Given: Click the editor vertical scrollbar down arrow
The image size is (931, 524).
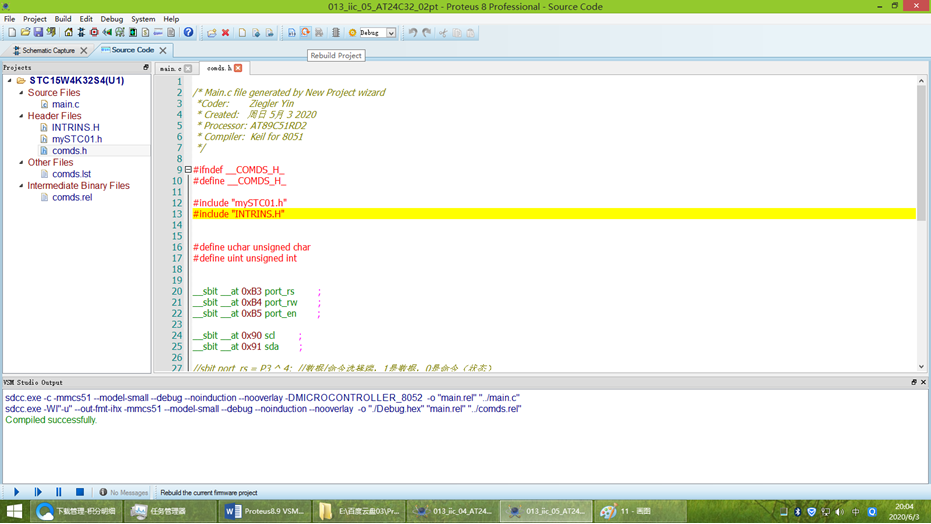Looking at the screenshot, I should (x=921, y=367).
